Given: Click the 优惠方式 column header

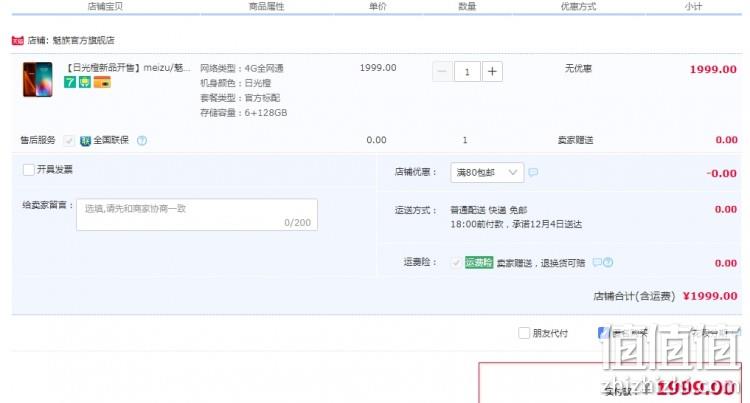Looking at the screenshot, I should point(578,6).
